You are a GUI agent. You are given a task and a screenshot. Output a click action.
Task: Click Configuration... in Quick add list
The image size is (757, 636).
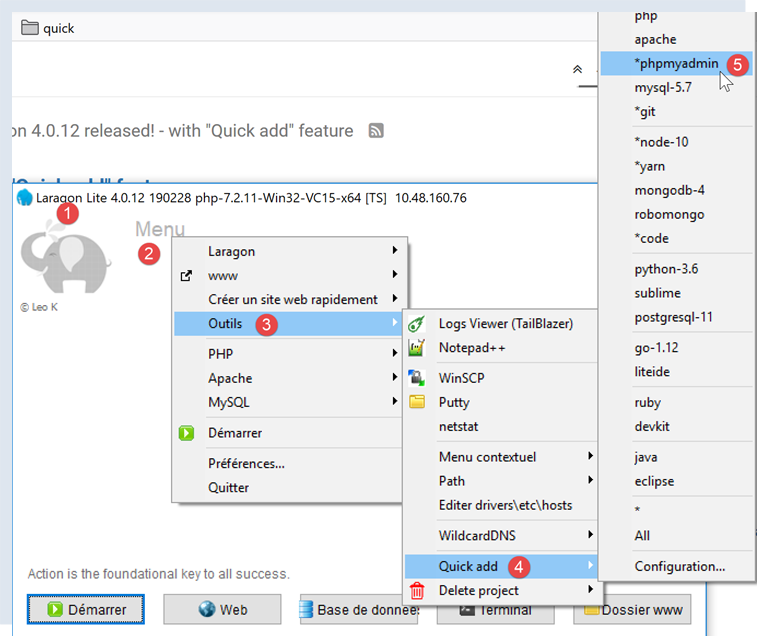click(679, 567)
